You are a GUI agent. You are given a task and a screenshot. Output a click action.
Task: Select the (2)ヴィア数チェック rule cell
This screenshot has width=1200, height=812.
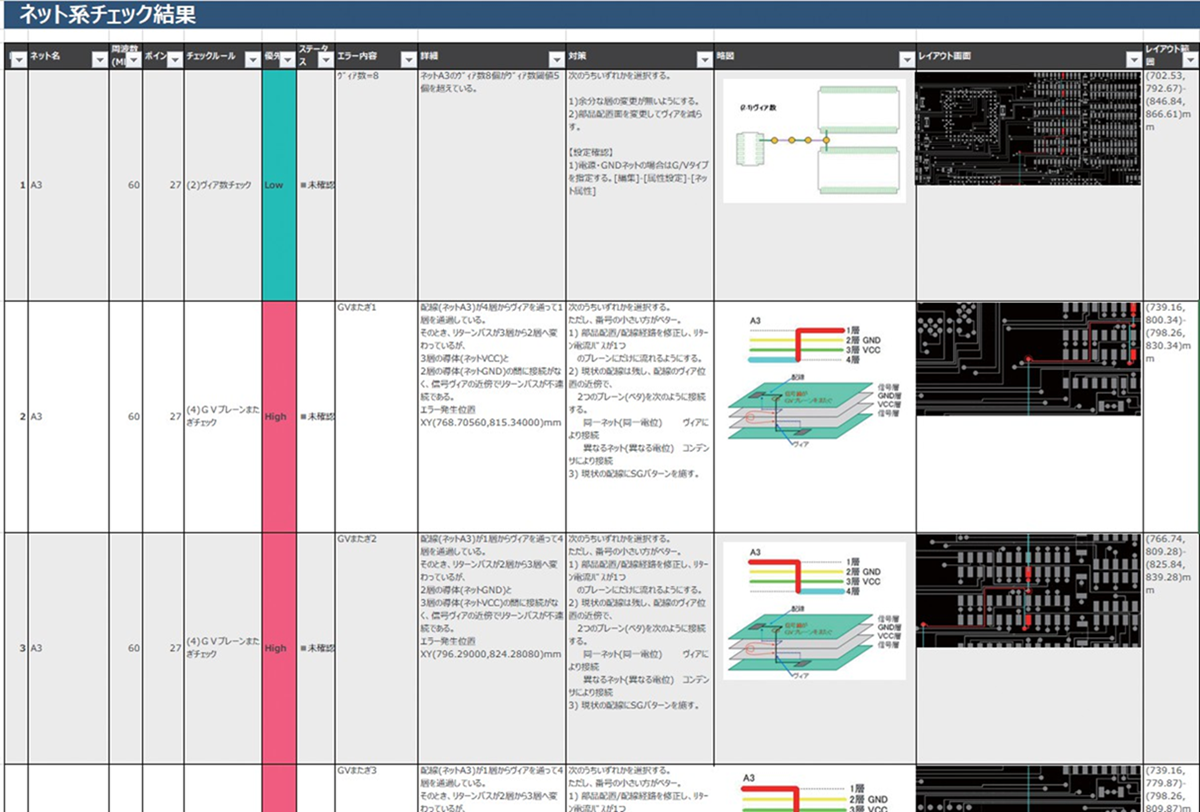click(222, 185)
